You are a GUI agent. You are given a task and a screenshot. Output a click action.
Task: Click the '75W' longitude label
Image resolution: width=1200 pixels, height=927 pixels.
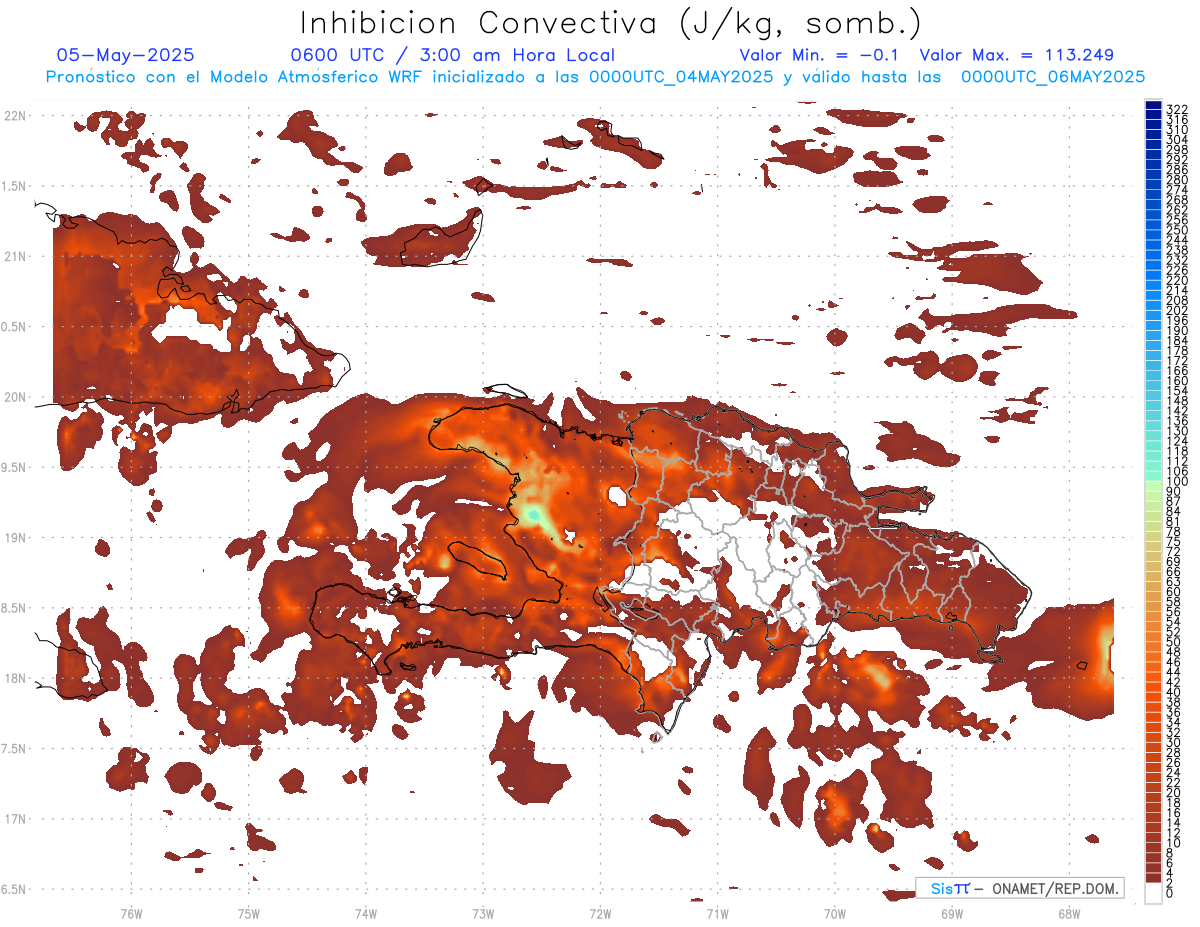click(x=248, y=912)
